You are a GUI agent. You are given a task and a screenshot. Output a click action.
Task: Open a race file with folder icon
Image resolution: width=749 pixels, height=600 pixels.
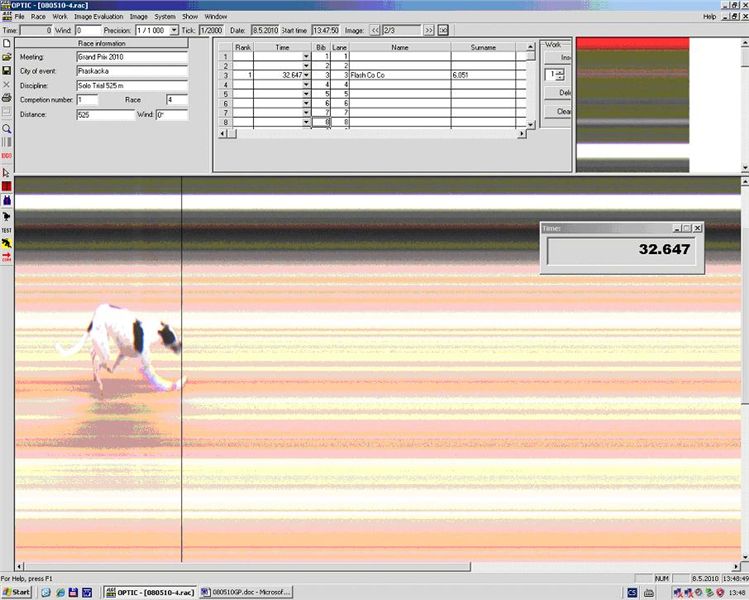tap(7, 57)
